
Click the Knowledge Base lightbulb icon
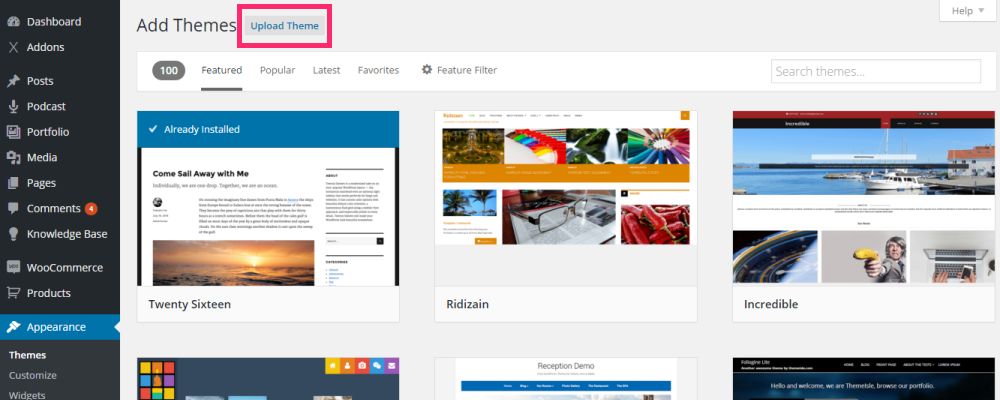point(13,234)
